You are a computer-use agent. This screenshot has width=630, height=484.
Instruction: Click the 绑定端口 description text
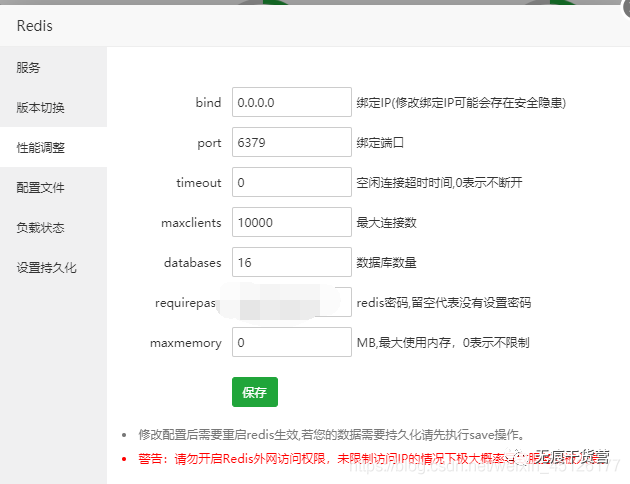click(x=380, y=143)
